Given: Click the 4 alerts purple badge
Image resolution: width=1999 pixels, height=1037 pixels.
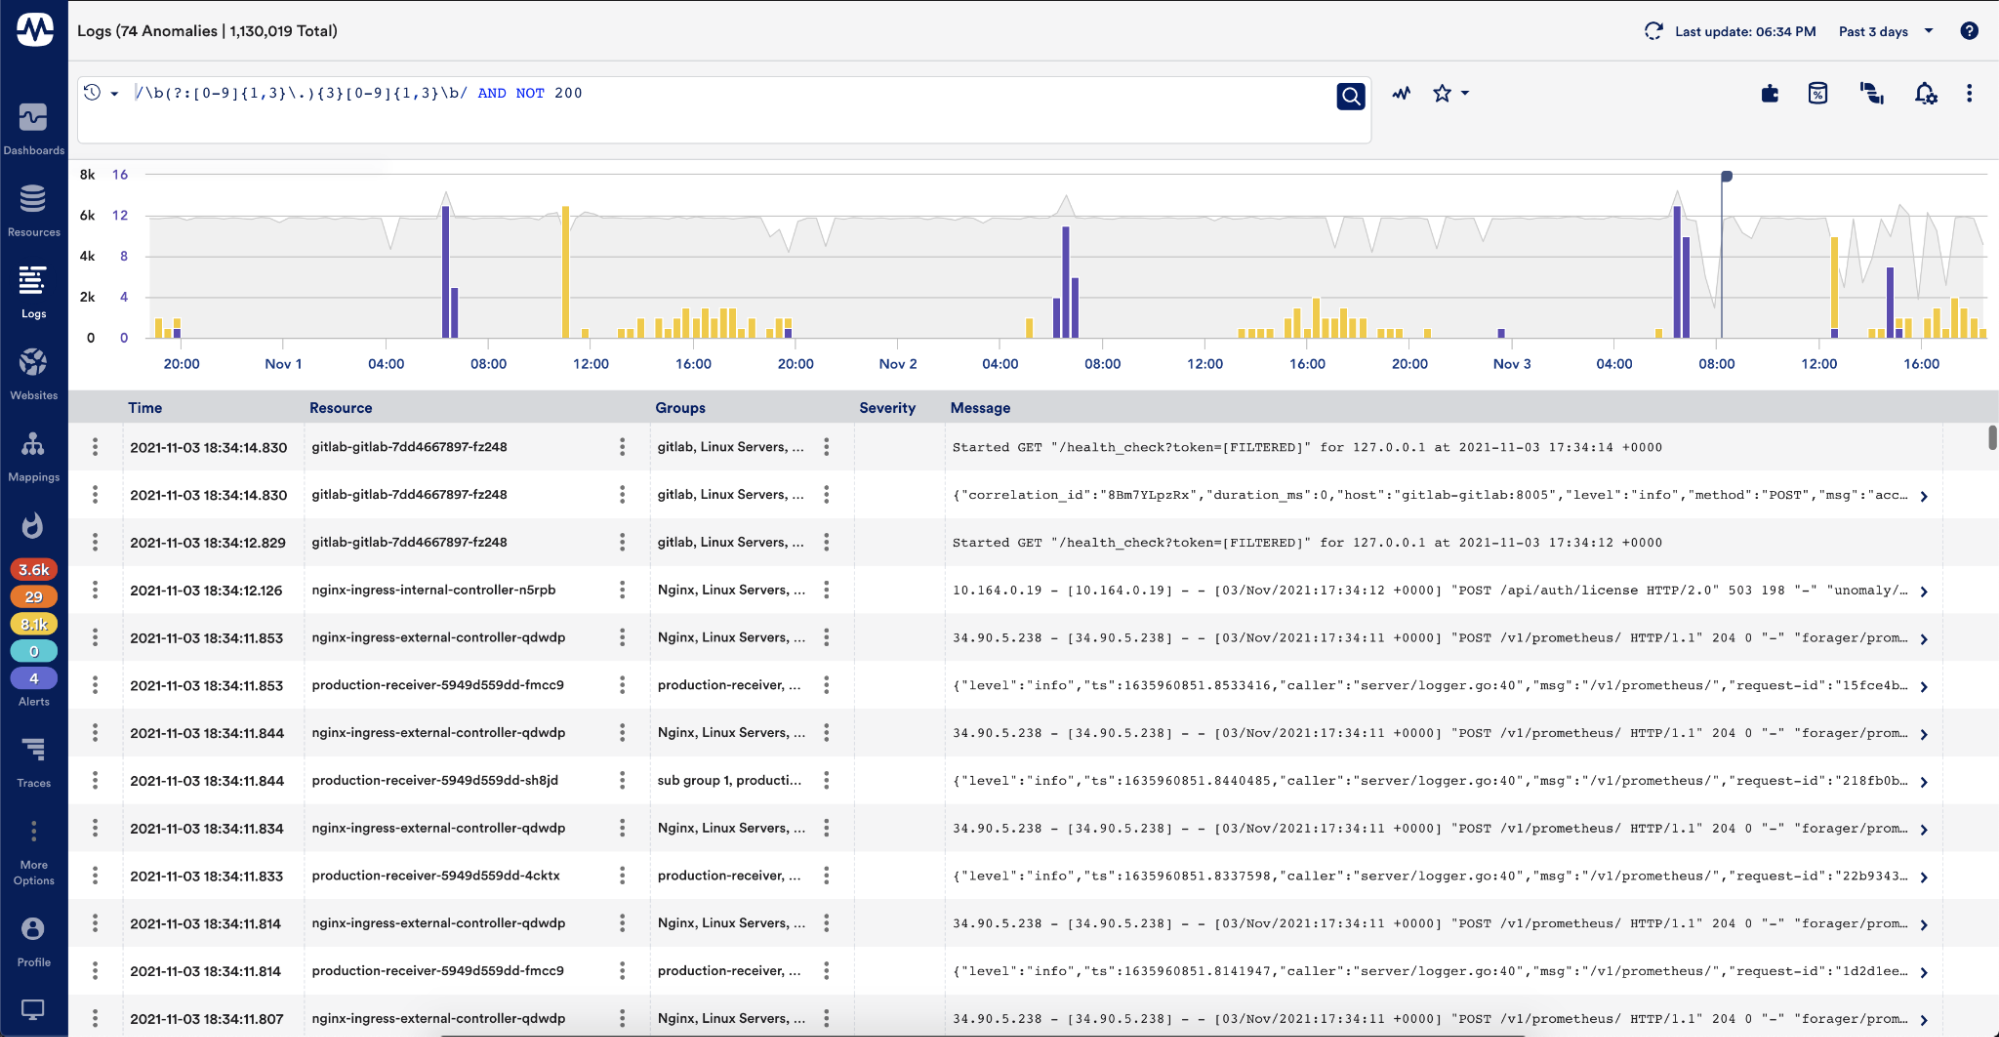Looking at the screenshot, I should [34, 678].
